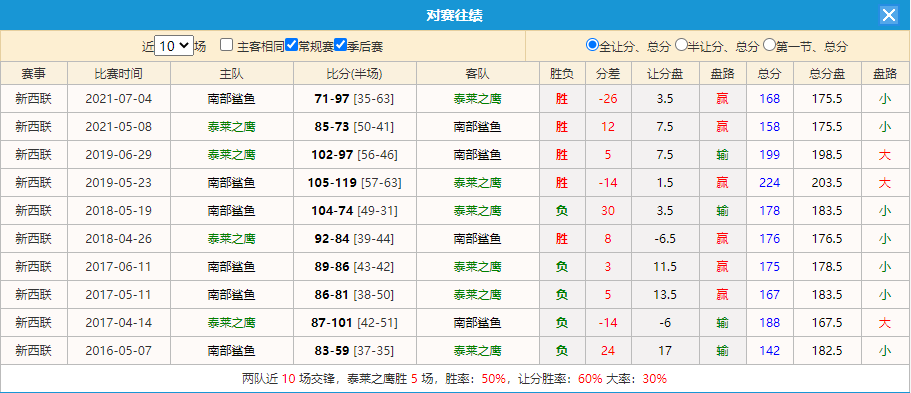The image size is (911, 393).
Task: Click the 分差 column header
Action: pos(608,73)
